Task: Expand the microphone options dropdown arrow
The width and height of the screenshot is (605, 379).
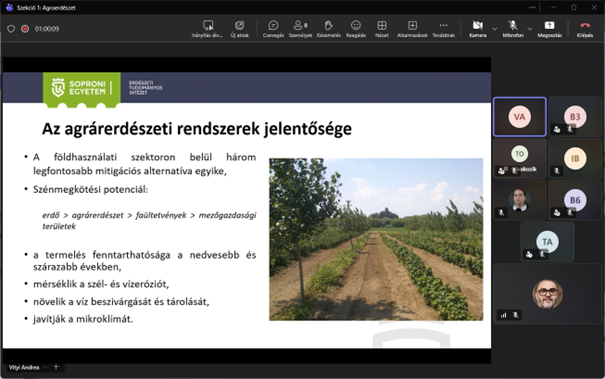Action: click(x=530, y=29)
